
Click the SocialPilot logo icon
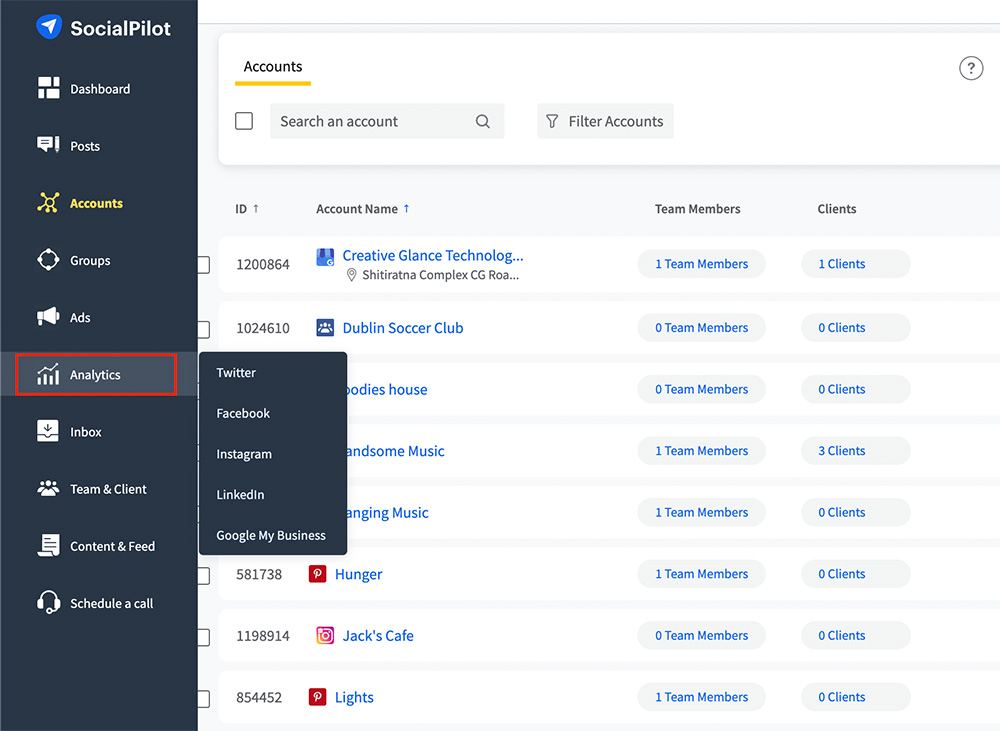[x=48, y=27]
